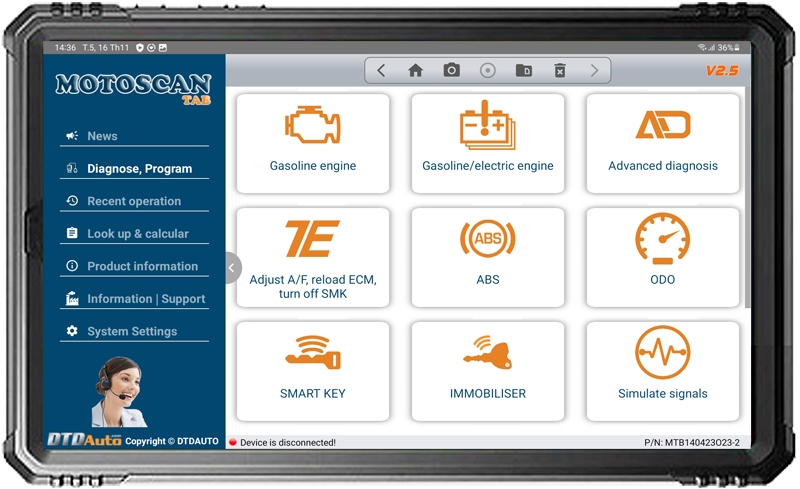Viewport: 800px width, 489px height.
Task: Click the home icon in toolbar
Action: 416,70
